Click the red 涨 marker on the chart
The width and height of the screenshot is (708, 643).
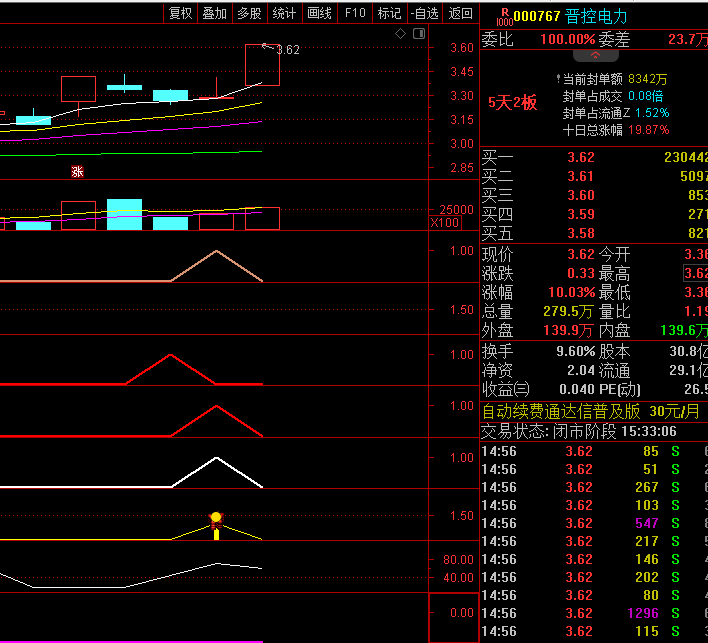[x=77, y=171]
